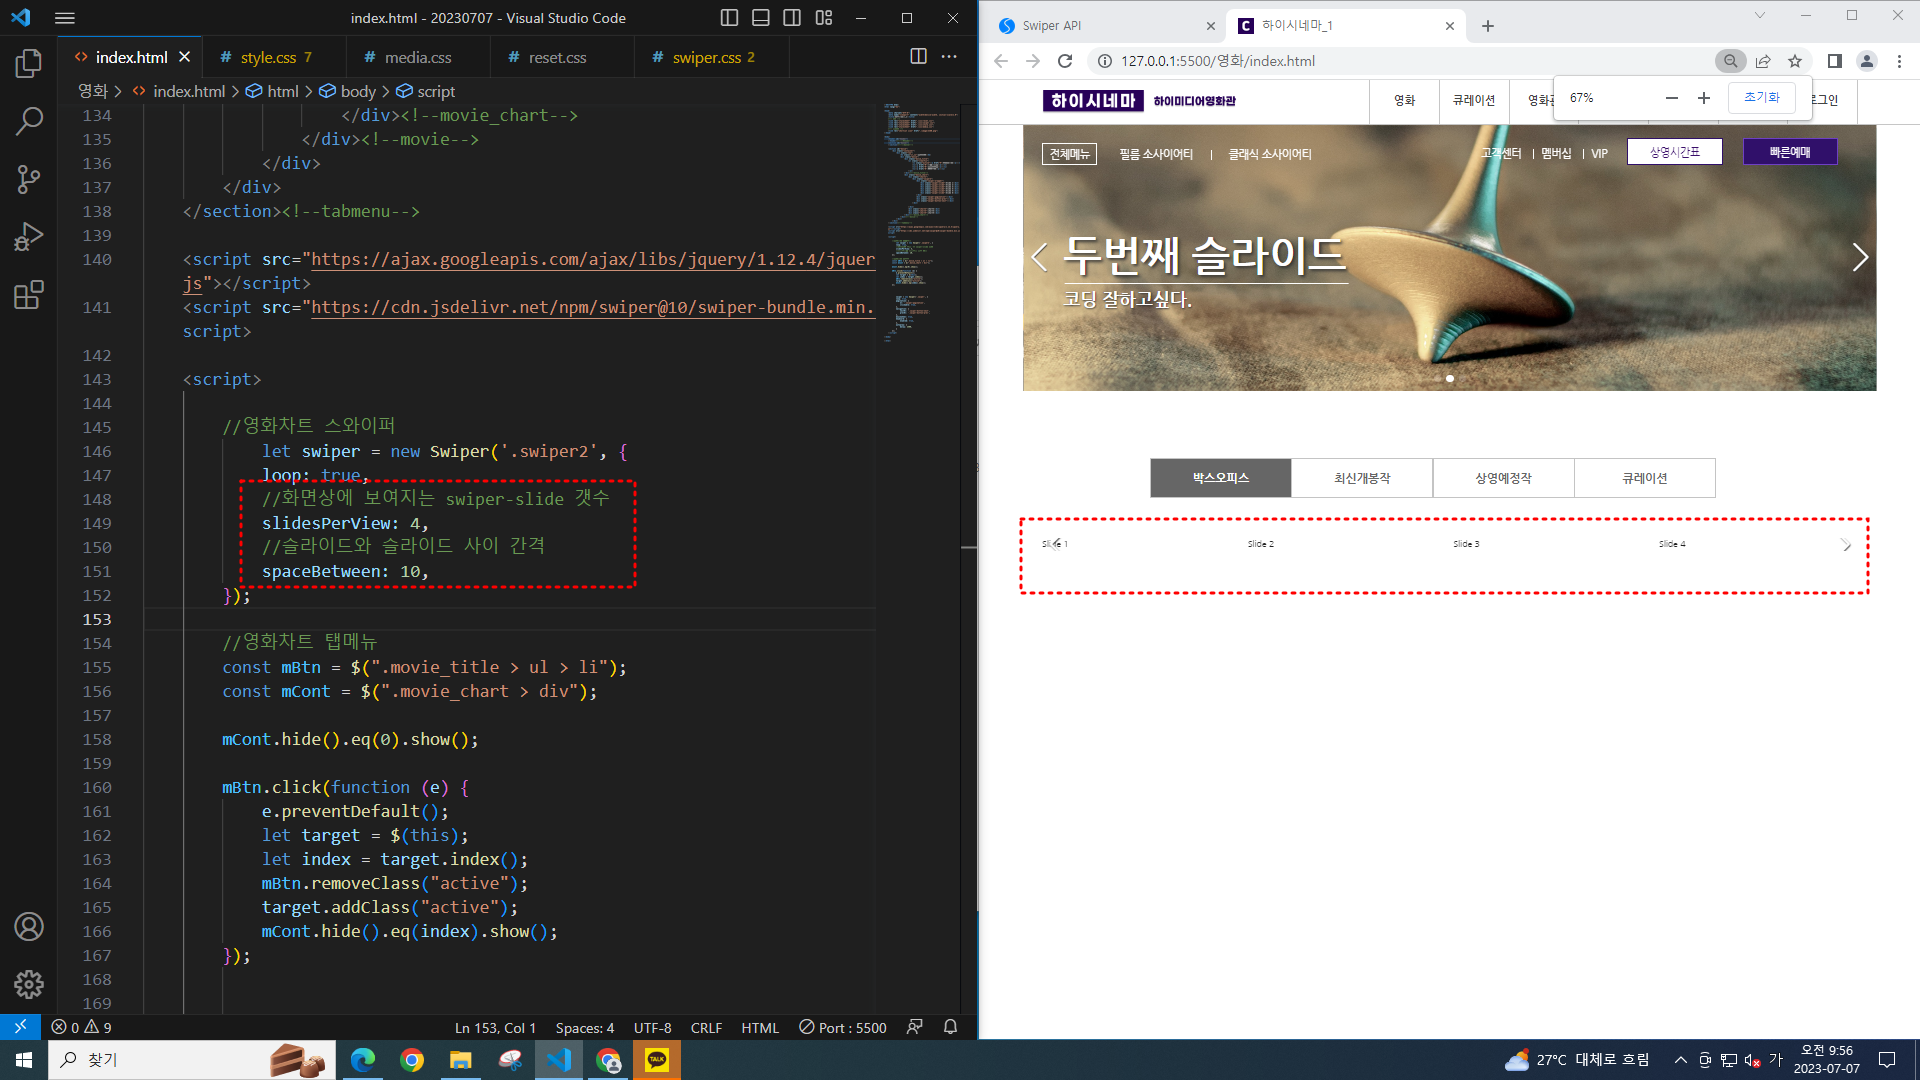Expand the Windows system tray hidden icons
Viewport: 1920px width, 1080px height.
point(1681,1060)
